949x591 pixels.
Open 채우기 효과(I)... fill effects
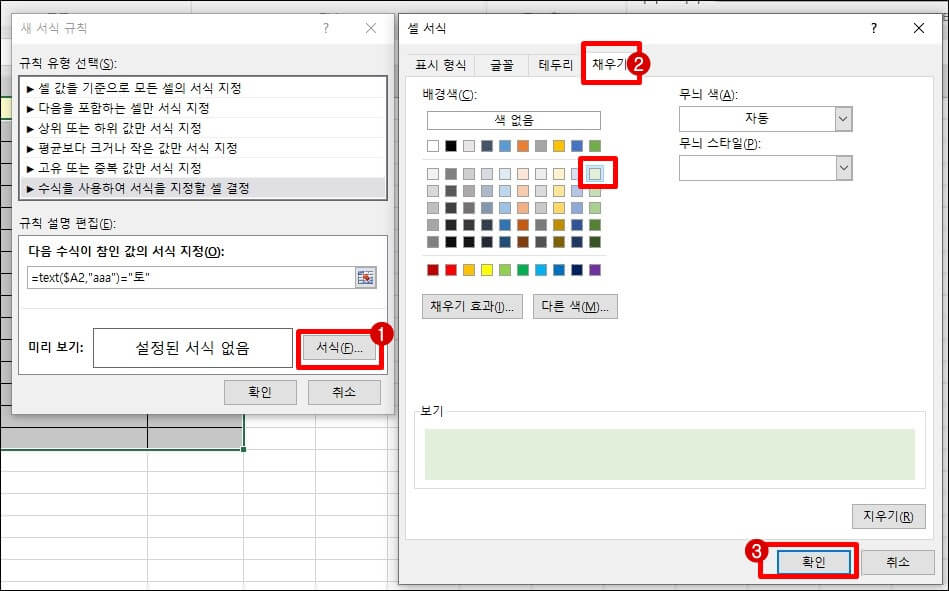coord(472,306)
